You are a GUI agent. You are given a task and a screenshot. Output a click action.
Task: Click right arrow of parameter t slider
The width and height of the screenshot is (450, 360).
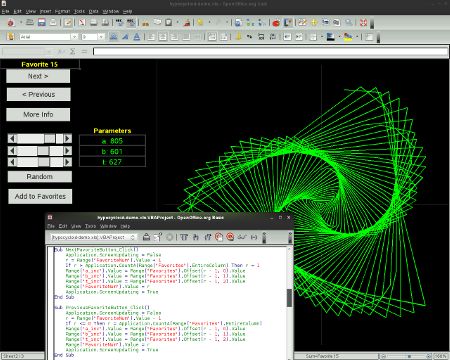click(x=68, y=162)
